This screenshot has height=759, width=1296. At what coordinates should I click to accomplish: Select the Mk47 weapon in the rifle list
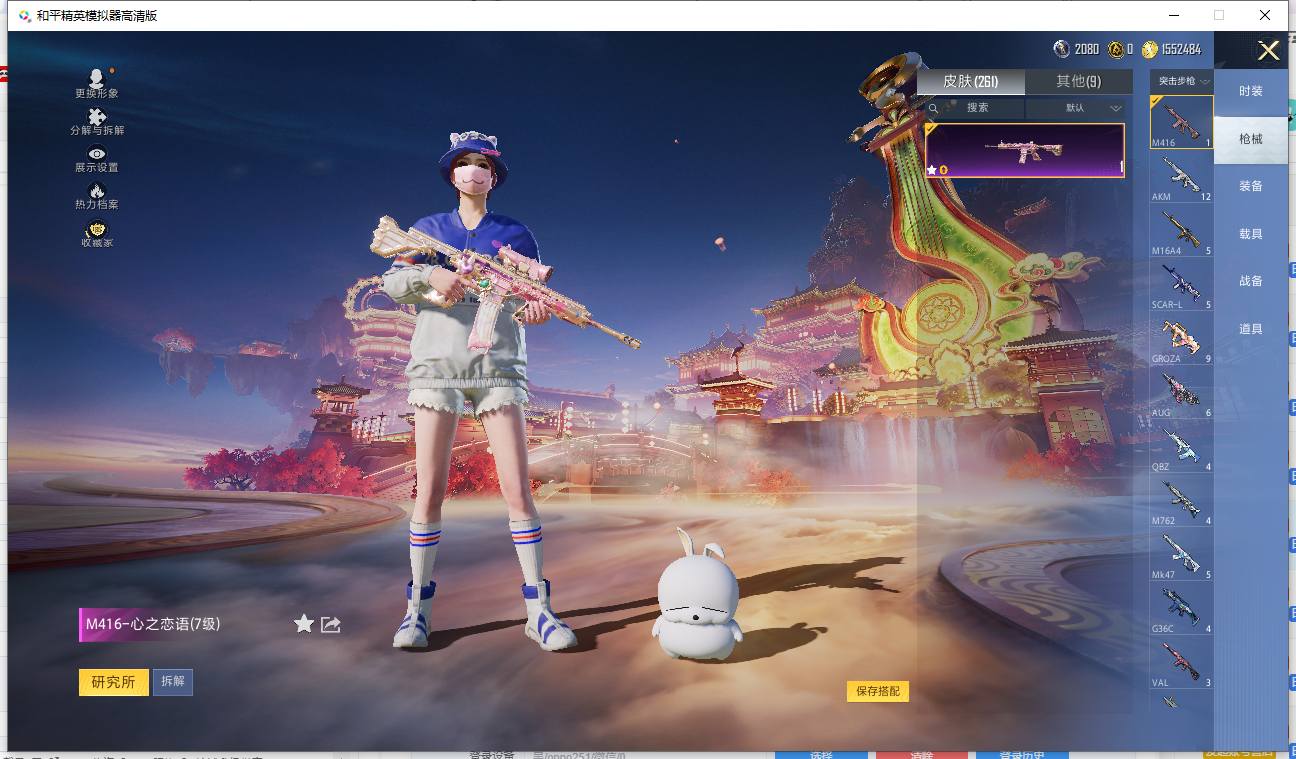tap(1181, 555)
